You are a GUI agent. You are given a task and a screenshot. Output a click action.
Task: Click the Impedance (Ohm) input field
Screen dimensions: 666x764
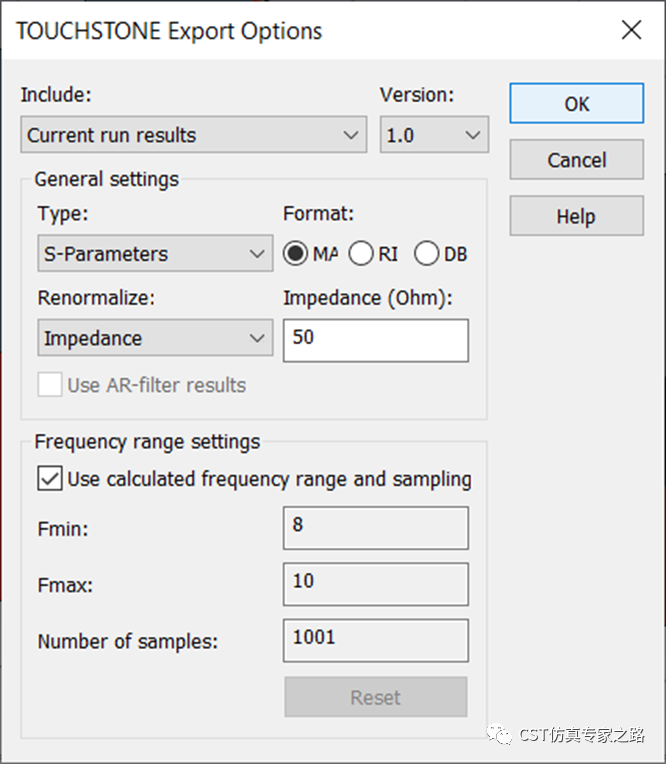tap(376, 341)
